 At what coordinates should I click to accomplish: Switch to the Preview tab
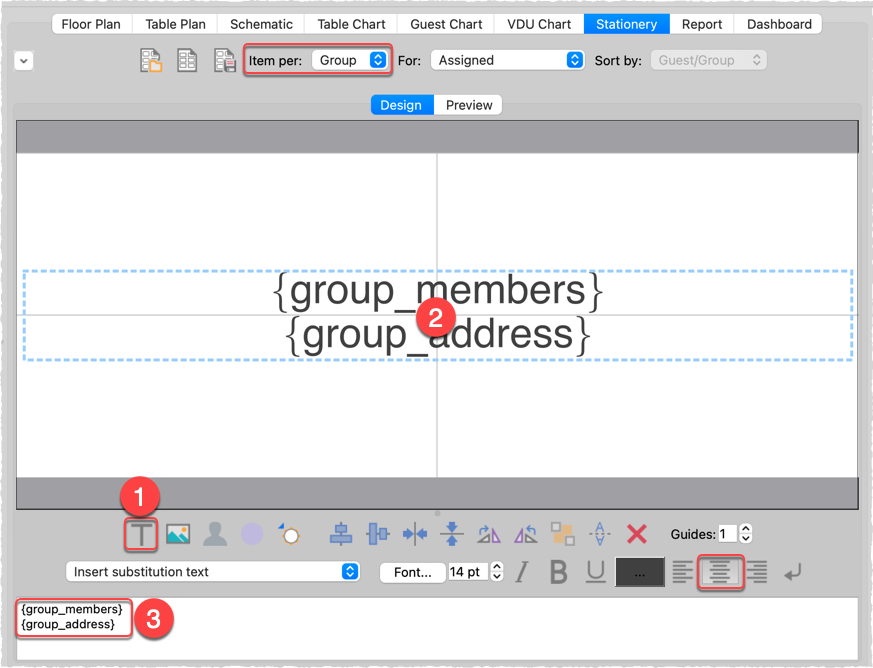(467, 104)
